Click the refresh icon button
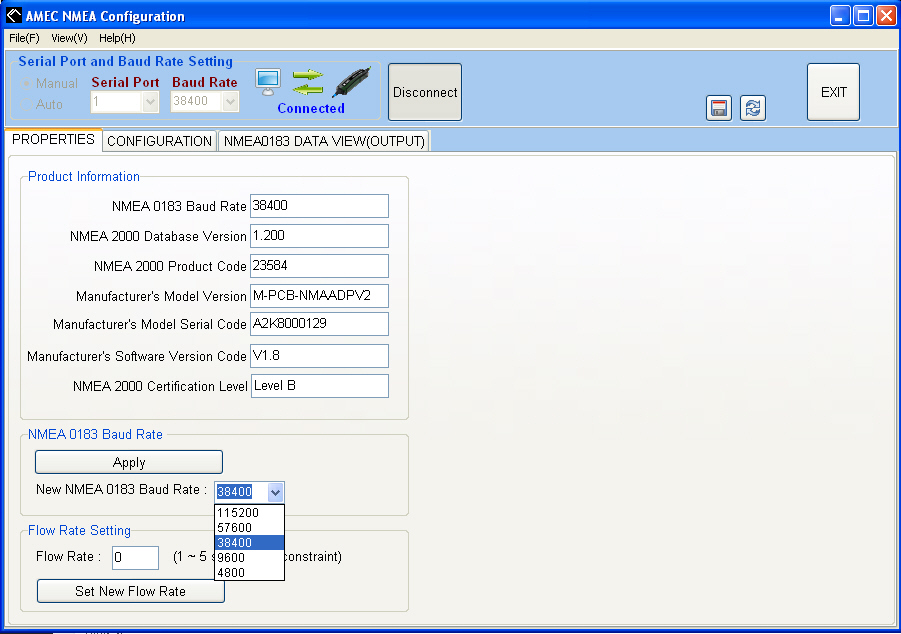The width and height of the screenshot is (901, 634). coord(753,108)
